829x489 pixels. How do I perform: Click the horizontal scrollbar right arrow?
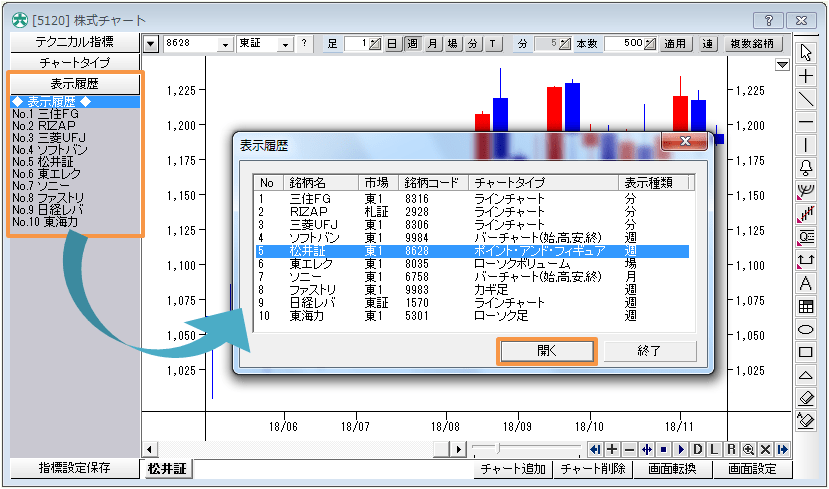click(458, 450)
